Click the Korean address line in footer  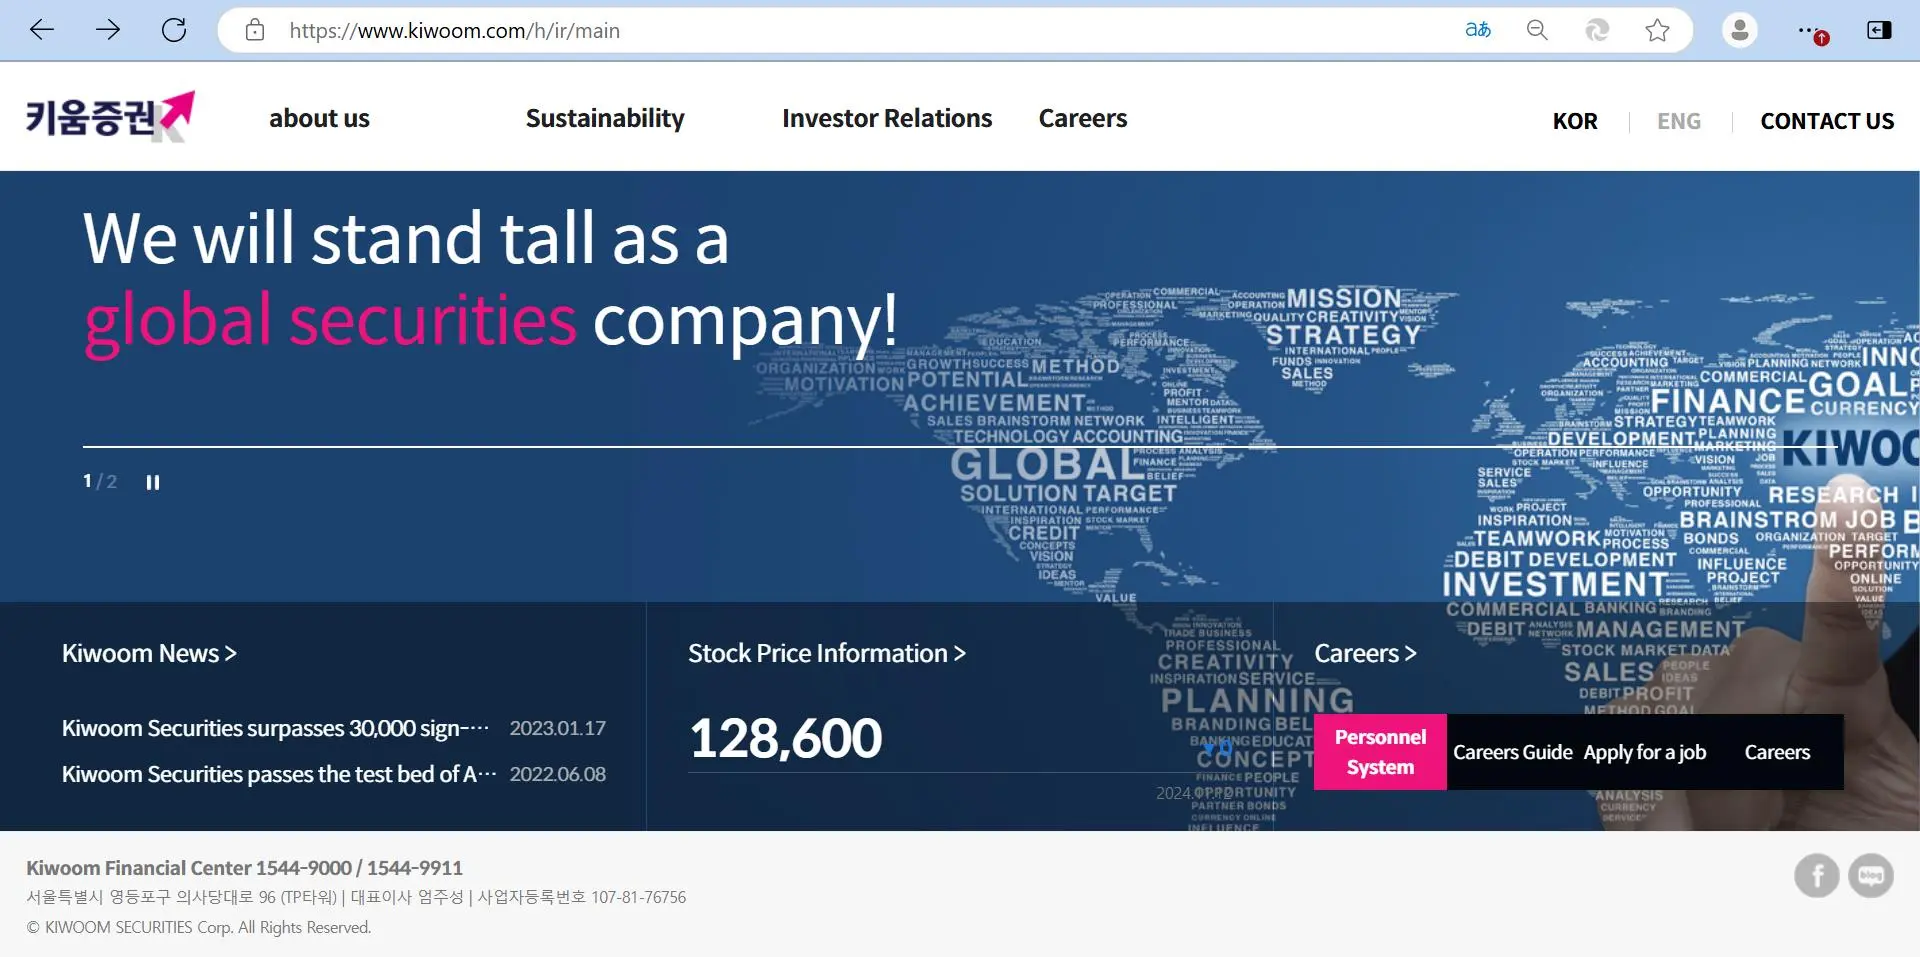(x=356, y=897)
